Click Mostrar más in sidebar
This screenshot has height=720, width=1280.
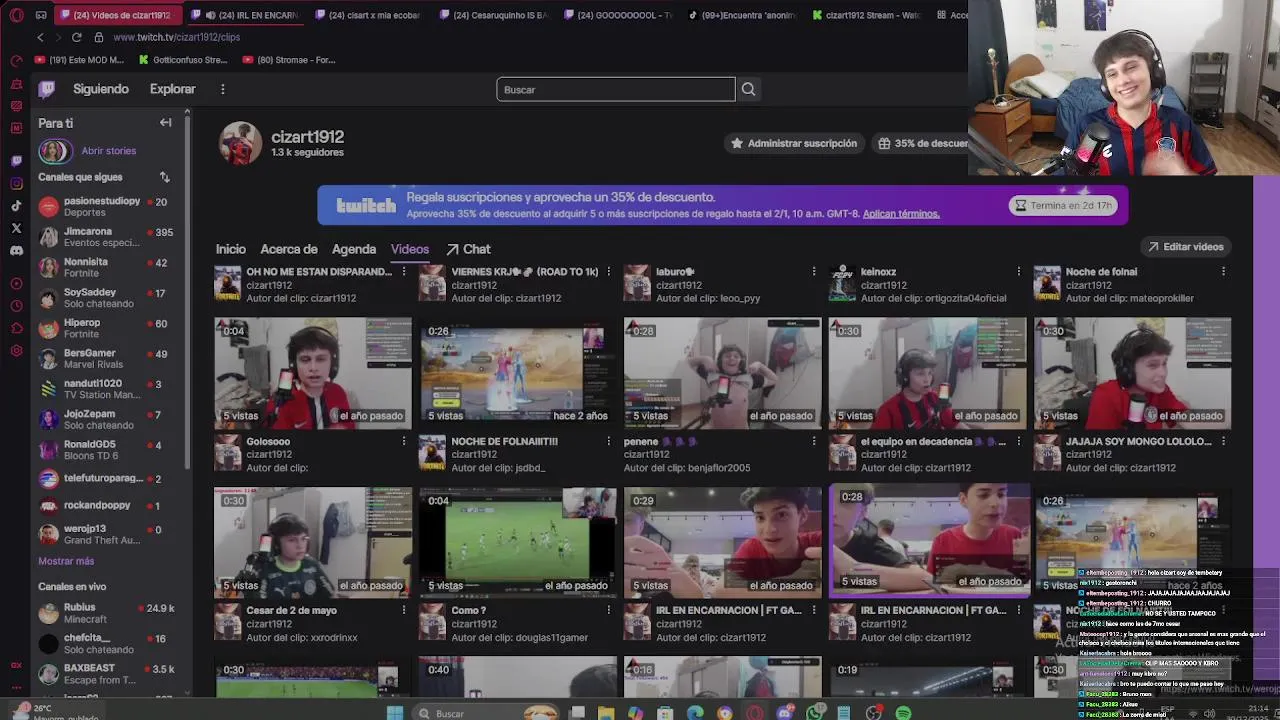pyautogui.click(x=66, y=561)
